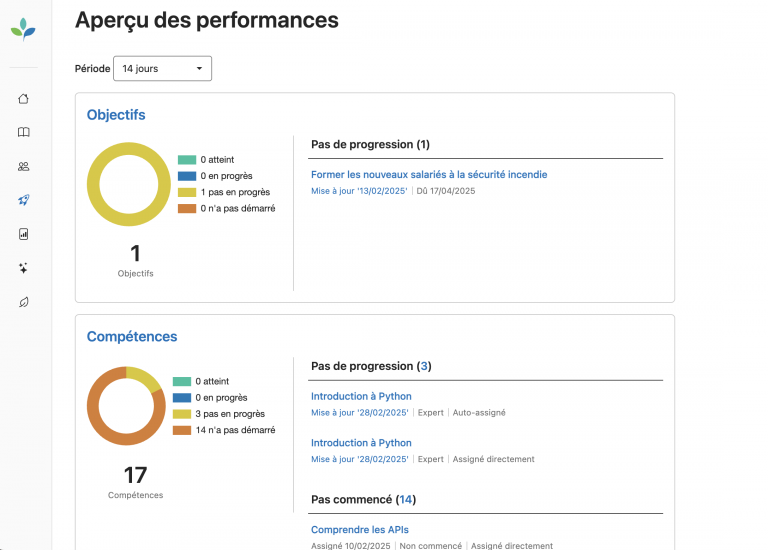Click the sparkle stars icon
768x550 pixels.
click(23, 268)
